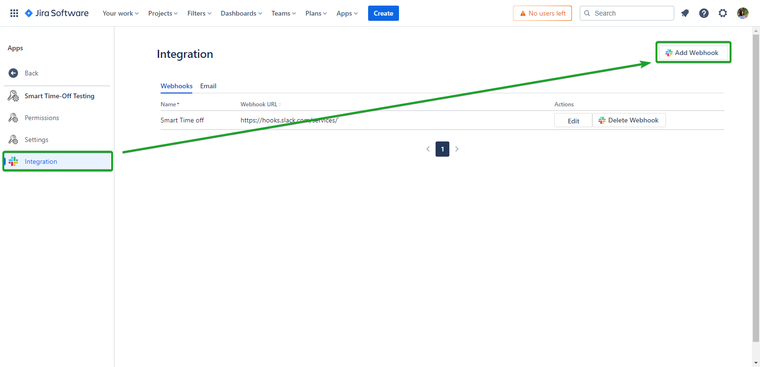Open the Apps menu in top bar
The height and width of the screenshot is (367, 760).
pos(347,13)
